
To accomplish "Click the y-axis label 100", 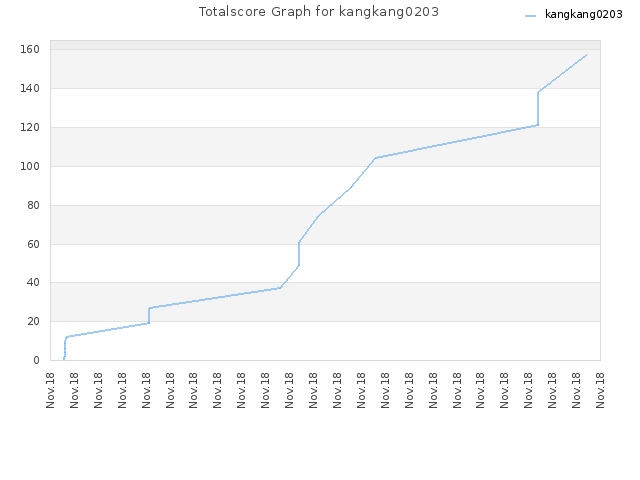I will pos(30,166).
